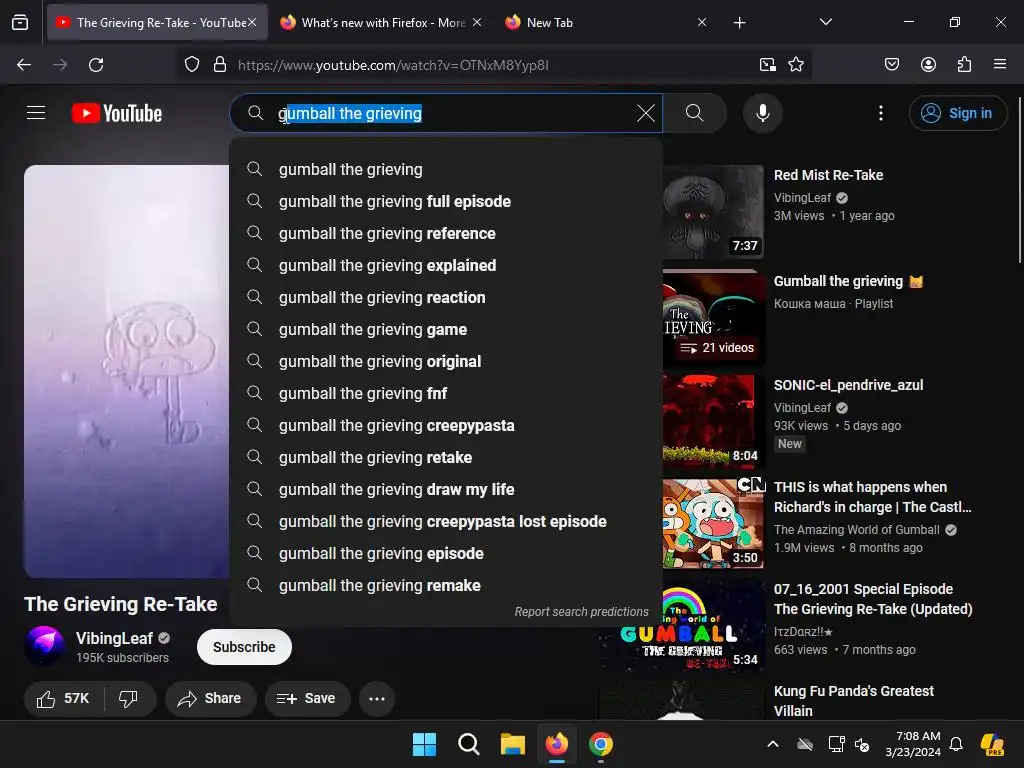The image size is (1024, 768).
Task: Open the Extensions puzzle icon
Action: [x=964, y=64]
